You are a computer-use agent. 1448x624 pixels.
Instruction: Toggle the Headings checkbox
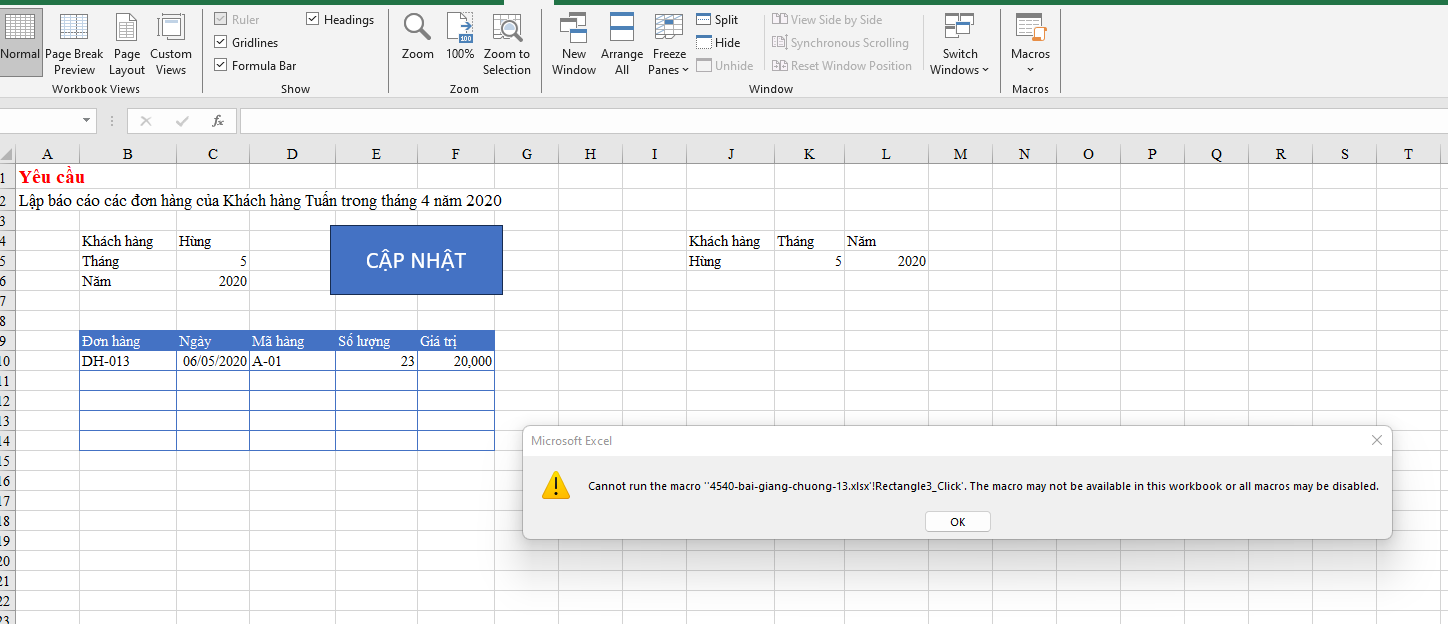tap(313, 20)
